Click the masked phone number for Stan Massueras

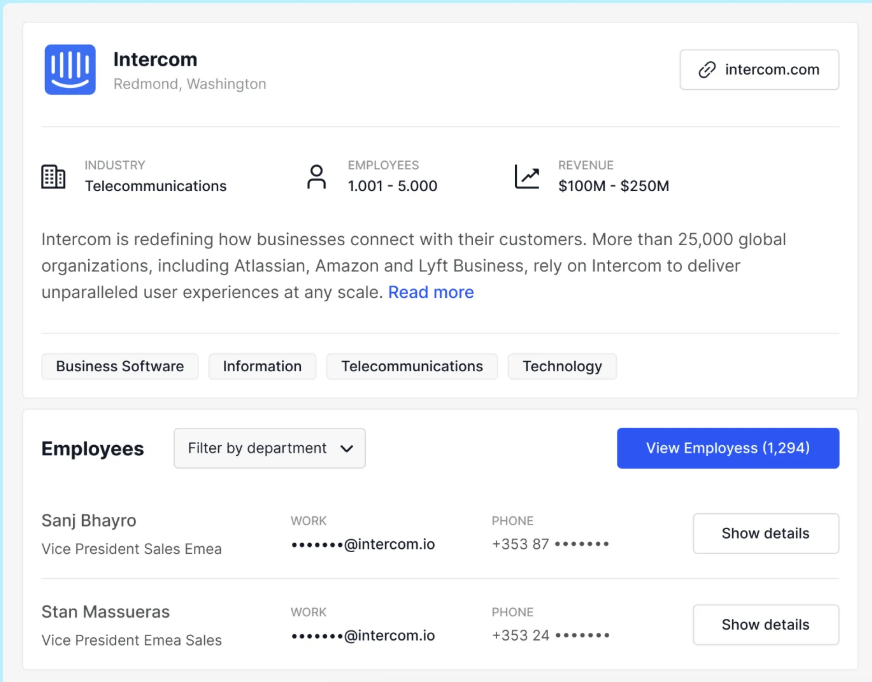click(x=550, y=635)
